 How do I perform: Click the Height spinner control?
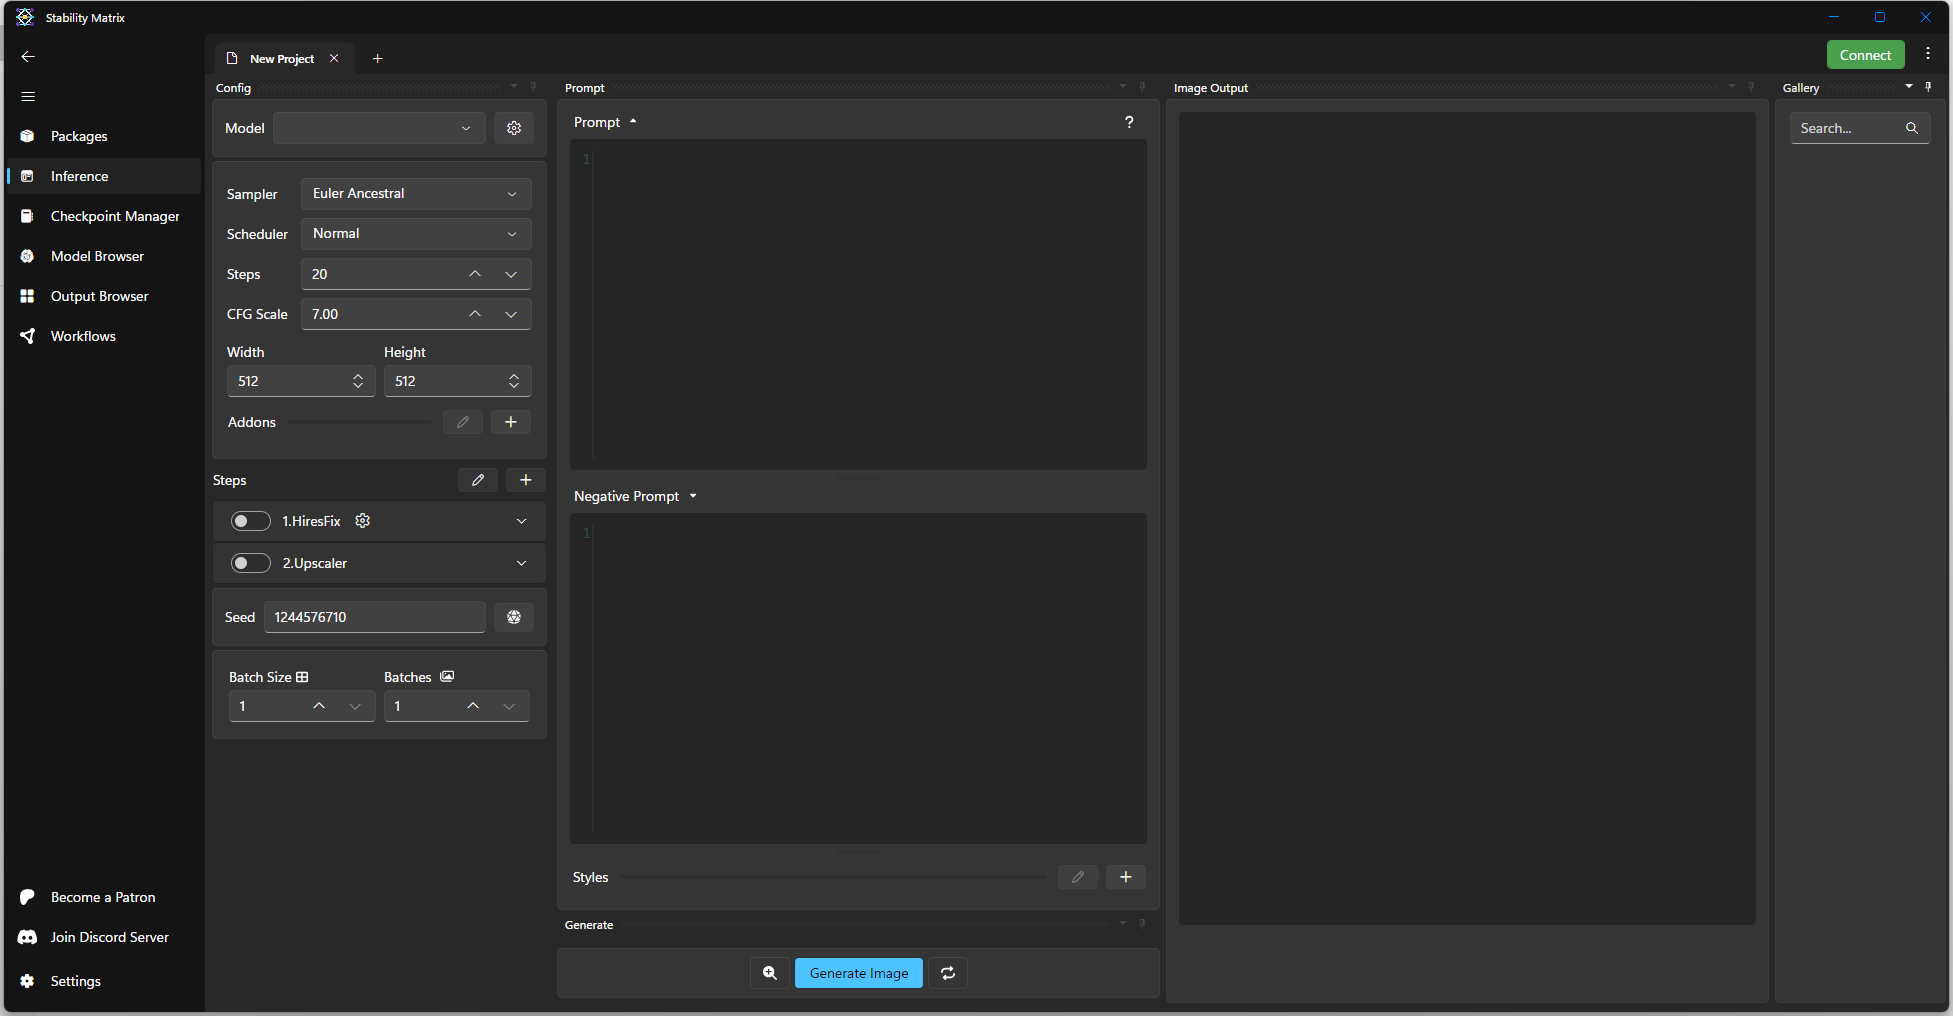[x=514, y=381]
